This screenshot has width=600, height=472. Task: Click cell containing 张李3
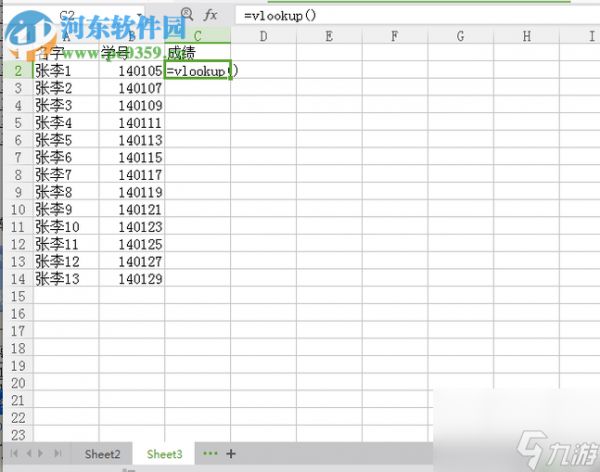[x=66, y=105]
